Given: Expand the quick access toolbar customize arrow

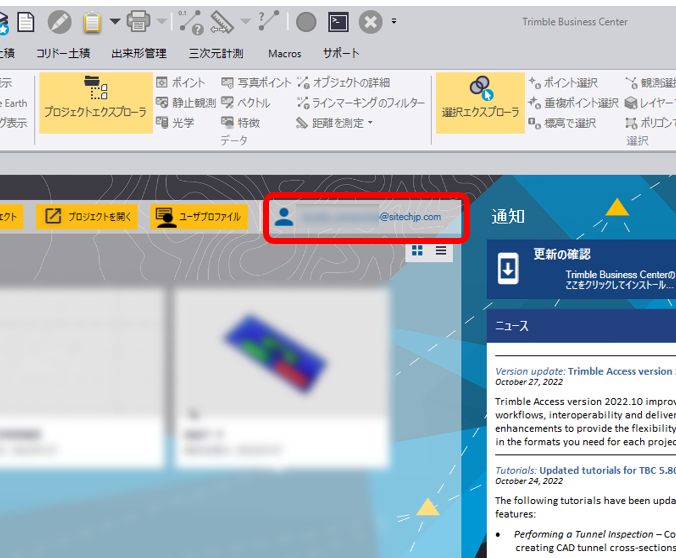Looking at the screenshot, I should 394,21.
